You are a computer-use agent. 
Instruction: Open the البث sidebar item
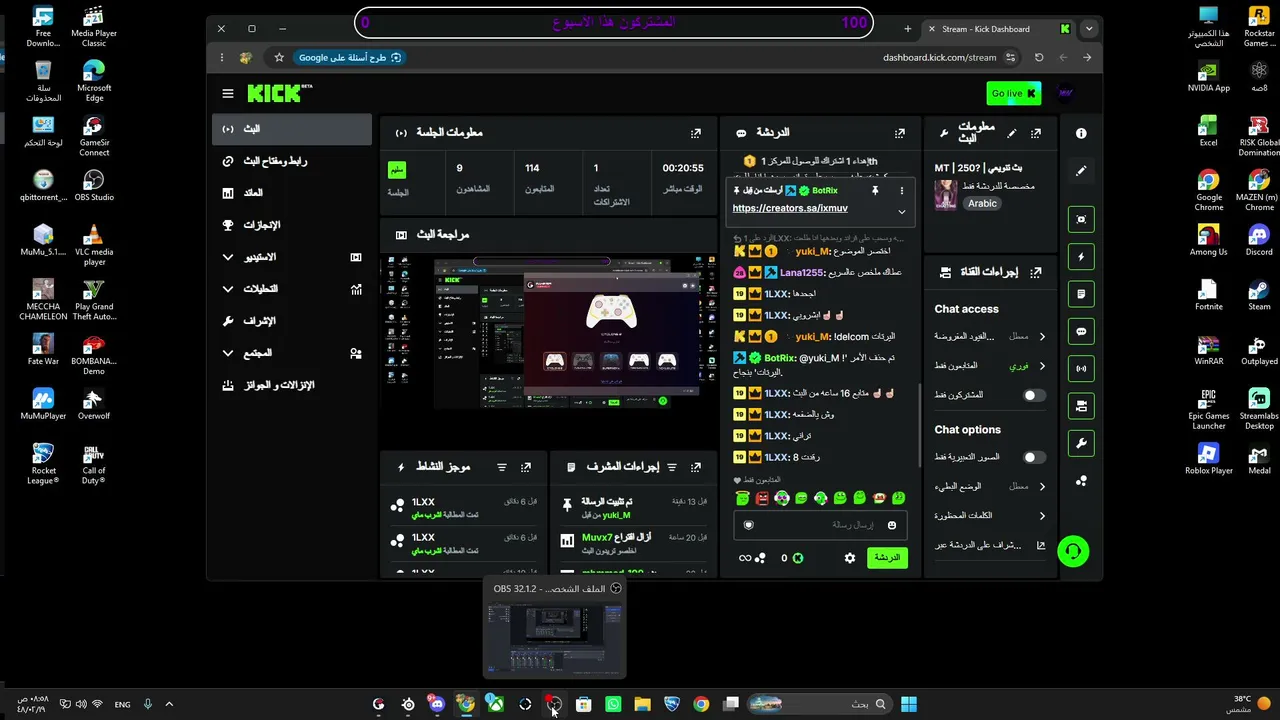pyautogui.click(x=292, y=129)
